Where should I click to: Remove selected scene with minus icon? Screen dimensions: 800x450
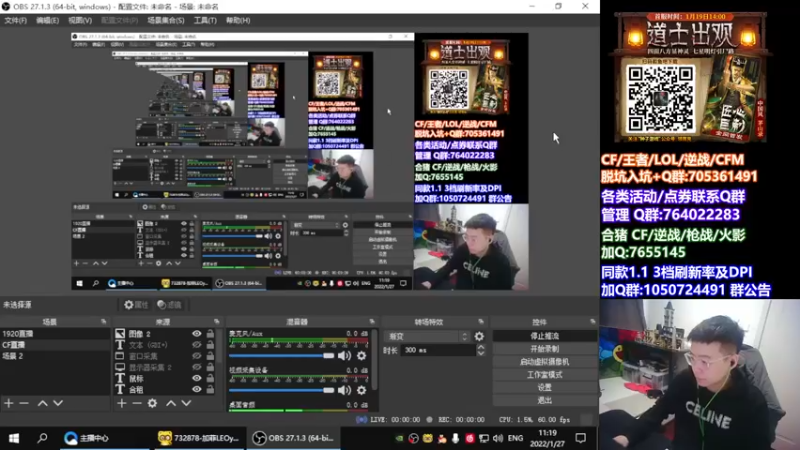(x=24, y=403)
